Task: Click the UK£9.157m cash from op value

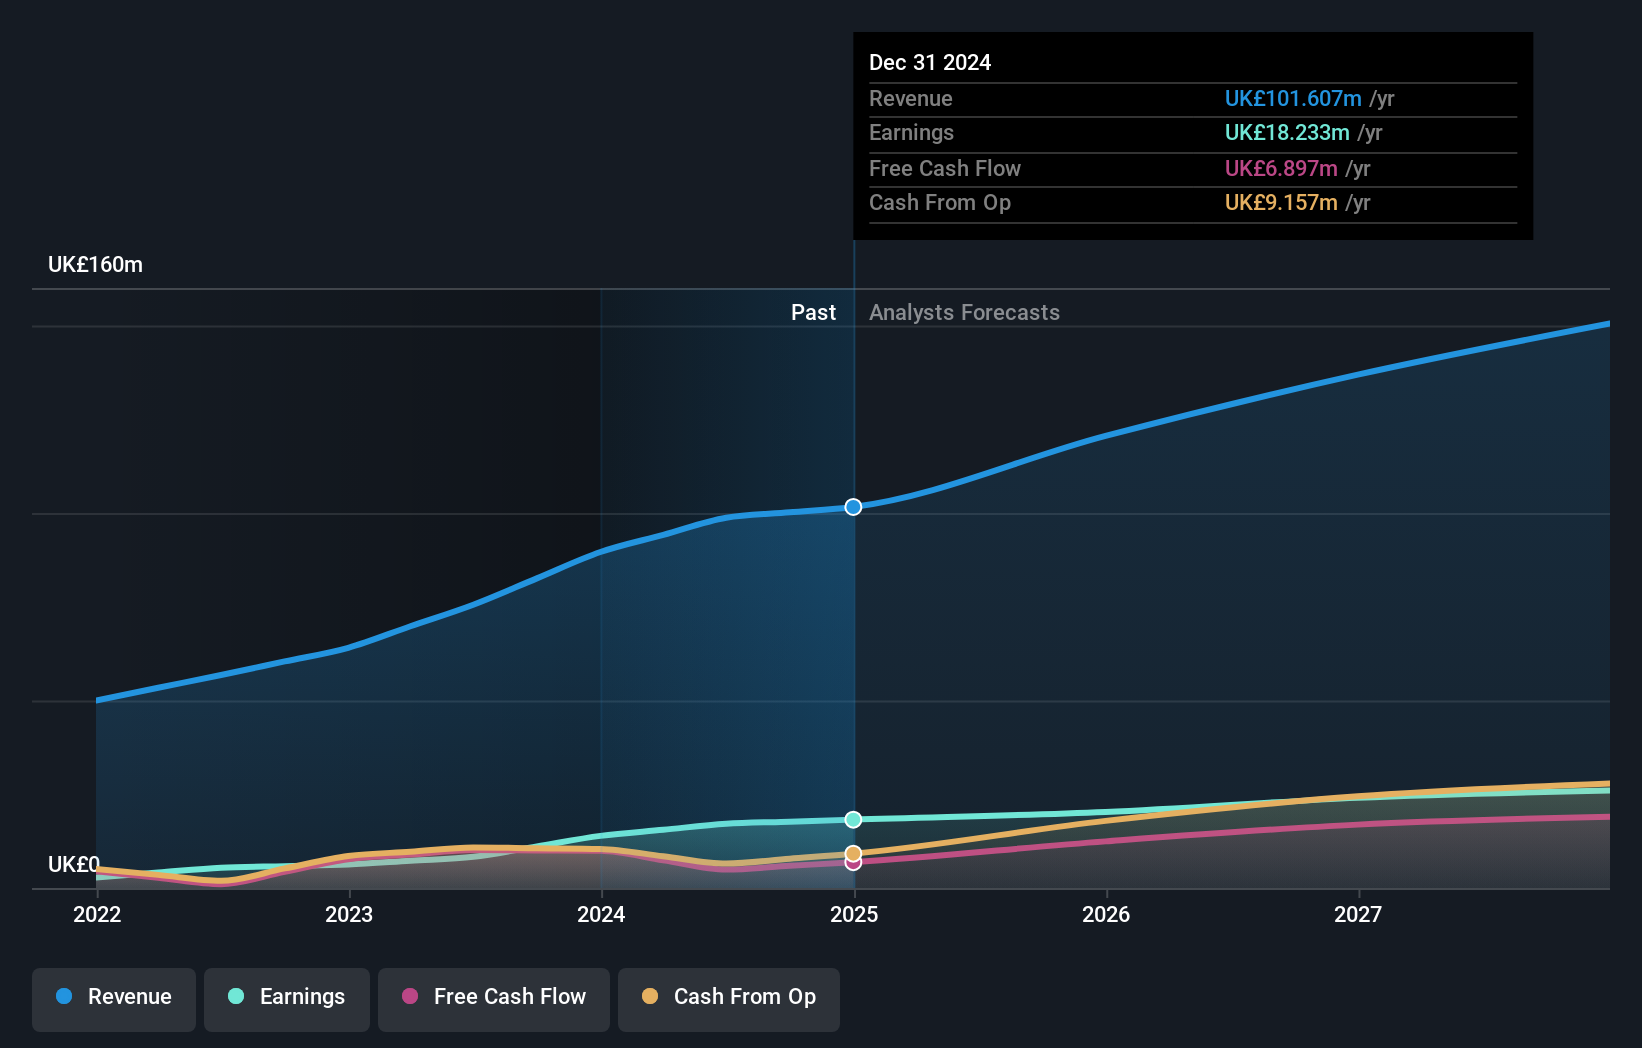Action: pos(1281,202)
